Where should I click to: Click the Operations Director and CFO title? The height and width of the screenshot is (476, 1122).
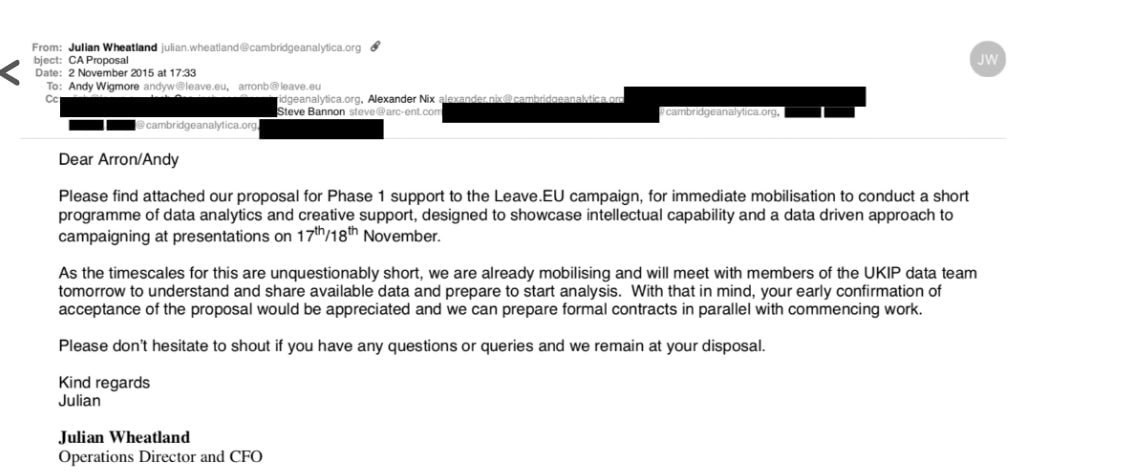click(161, 457)
